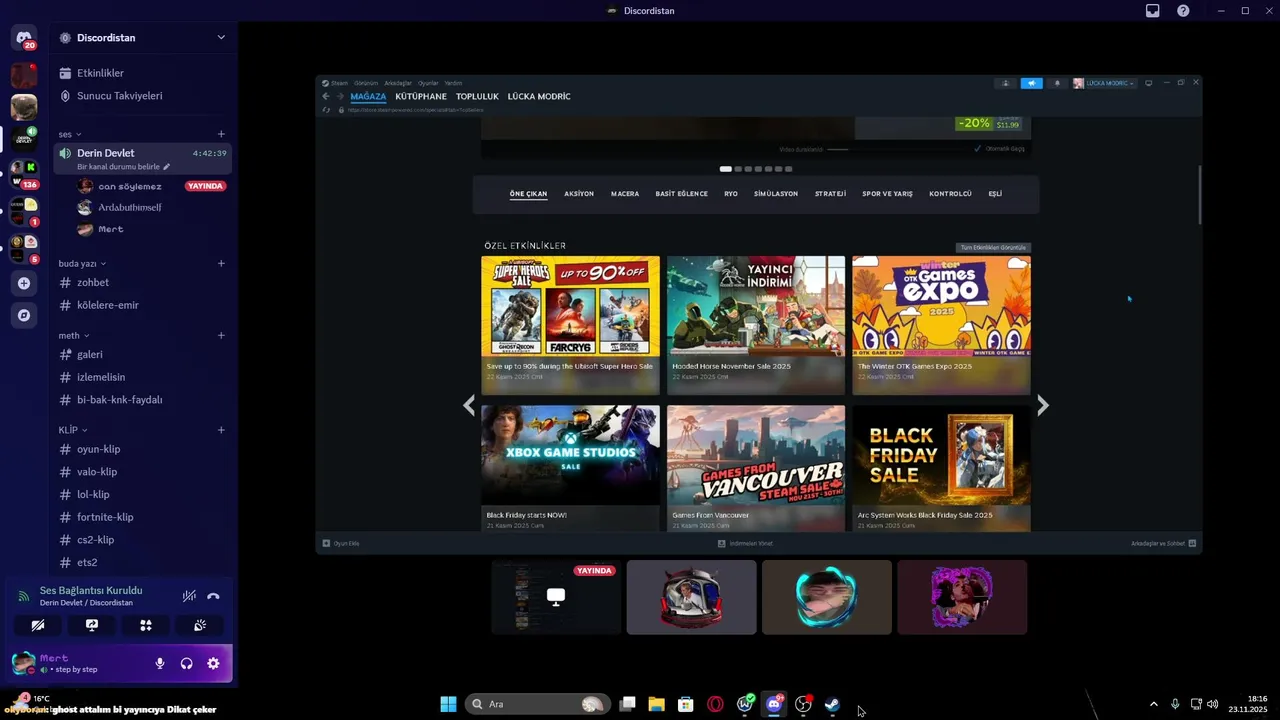The width and height of the screenshot is (1280, 720).
Task: Reload the Steam store page
Action: pyautogui.click(x=326, y=109)
